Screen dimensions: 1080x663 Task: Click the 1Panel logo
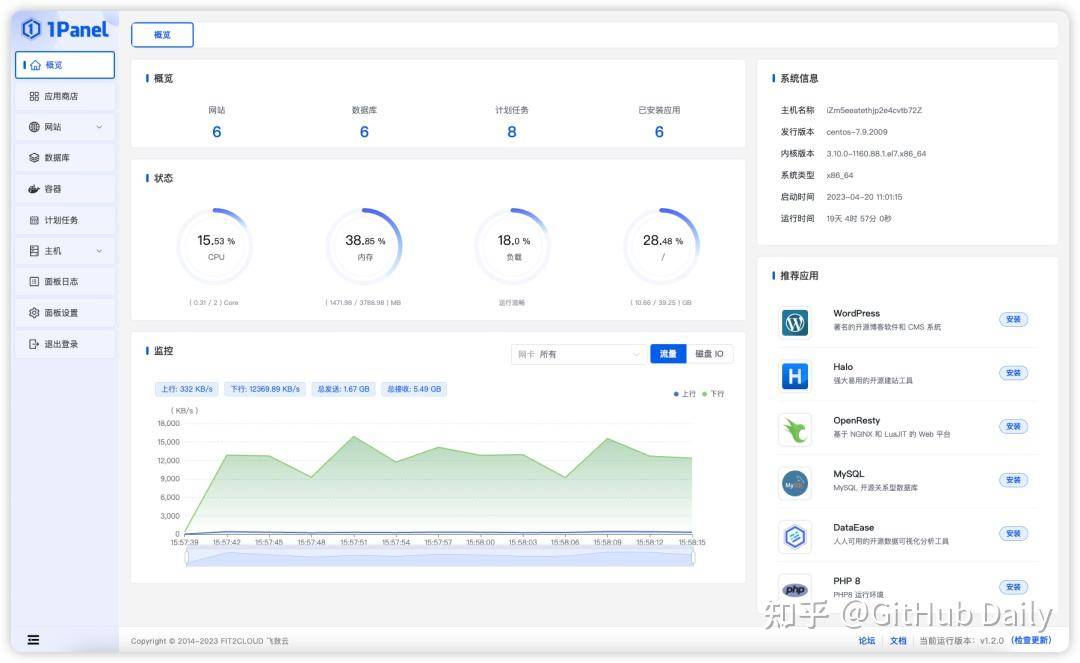[65, 29]
